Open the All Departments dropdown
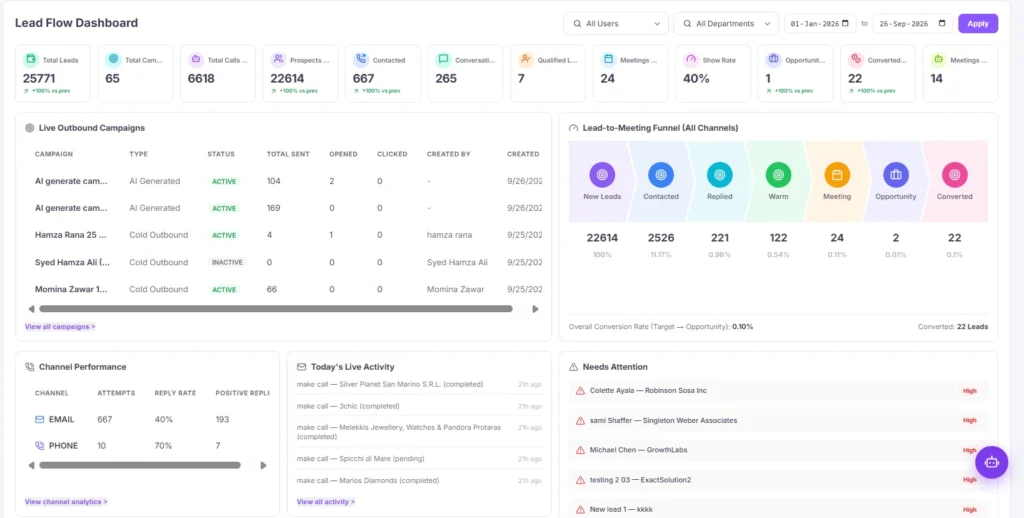Viewport: 1024px width, 518px height. (x=726, y=24)
